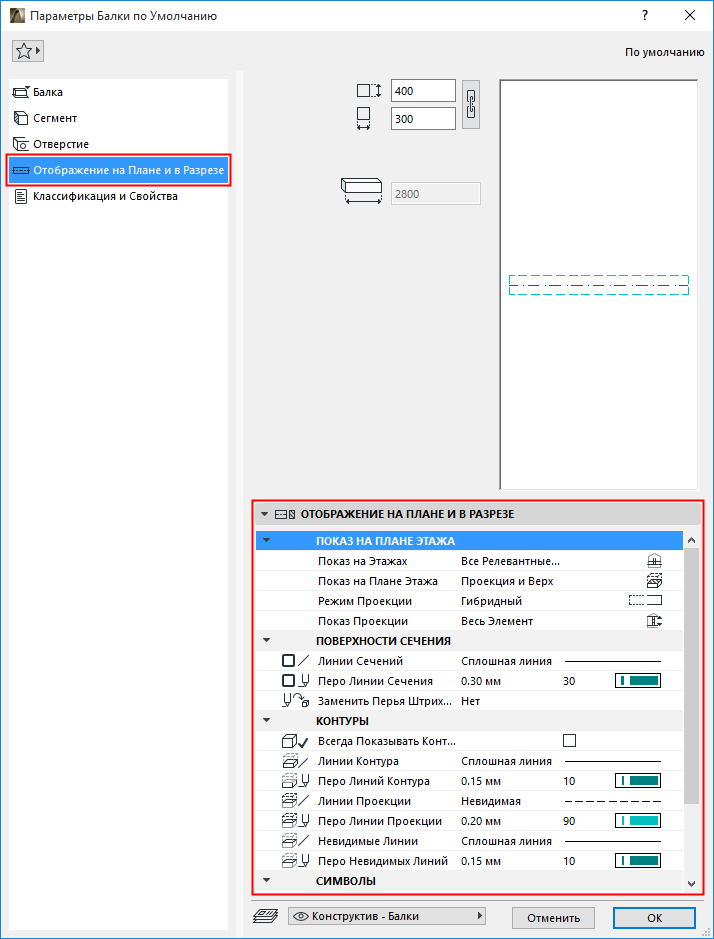The height and width of the screenshot is (939, 714).
Task: Enable the Всегда Показывать Контур checkbox
Action: [570, 741]
